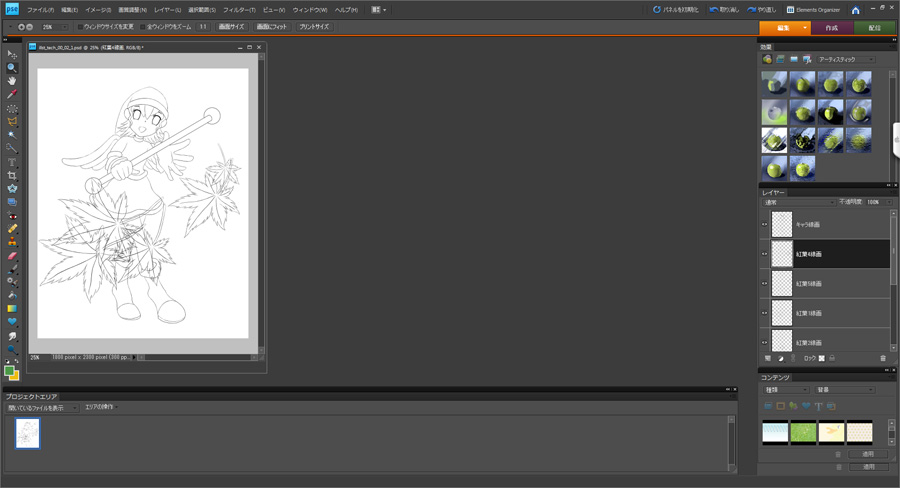Click the 画面にフィット button
The image size is (900, 488).
click(x=271, y=27)
